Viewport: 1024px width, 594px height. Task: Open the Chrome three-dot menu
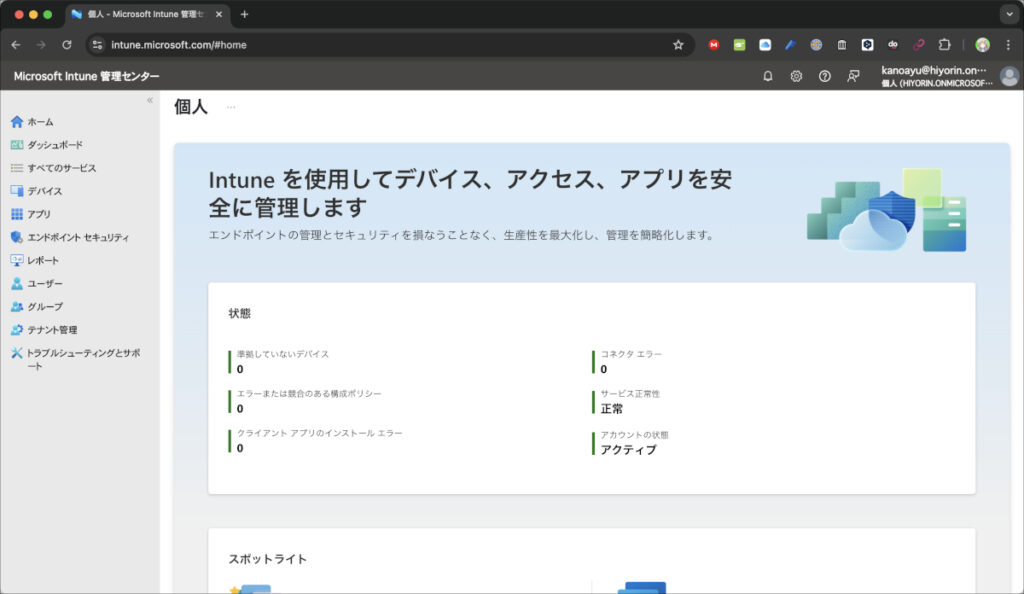pyautogui.click(x=1008, y=44)
